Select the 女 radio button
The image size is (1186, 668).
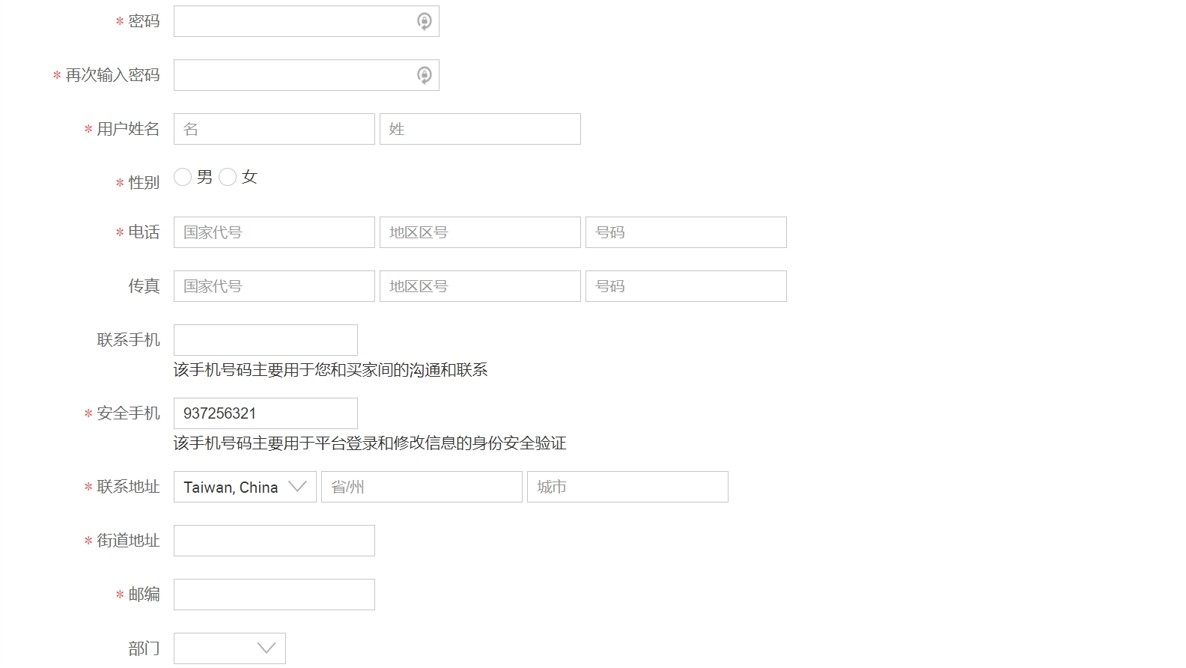tap(228, 177)
